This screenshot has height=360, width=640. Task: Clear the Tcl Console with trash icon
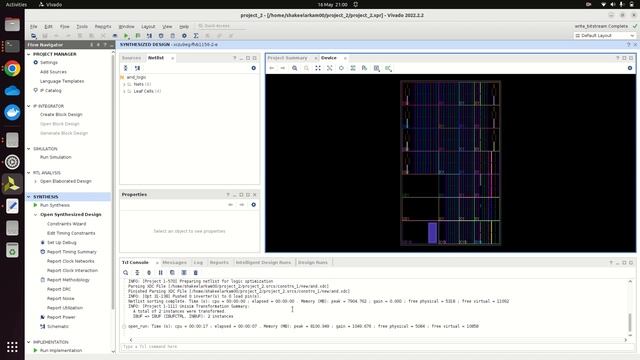pos(196,273)
